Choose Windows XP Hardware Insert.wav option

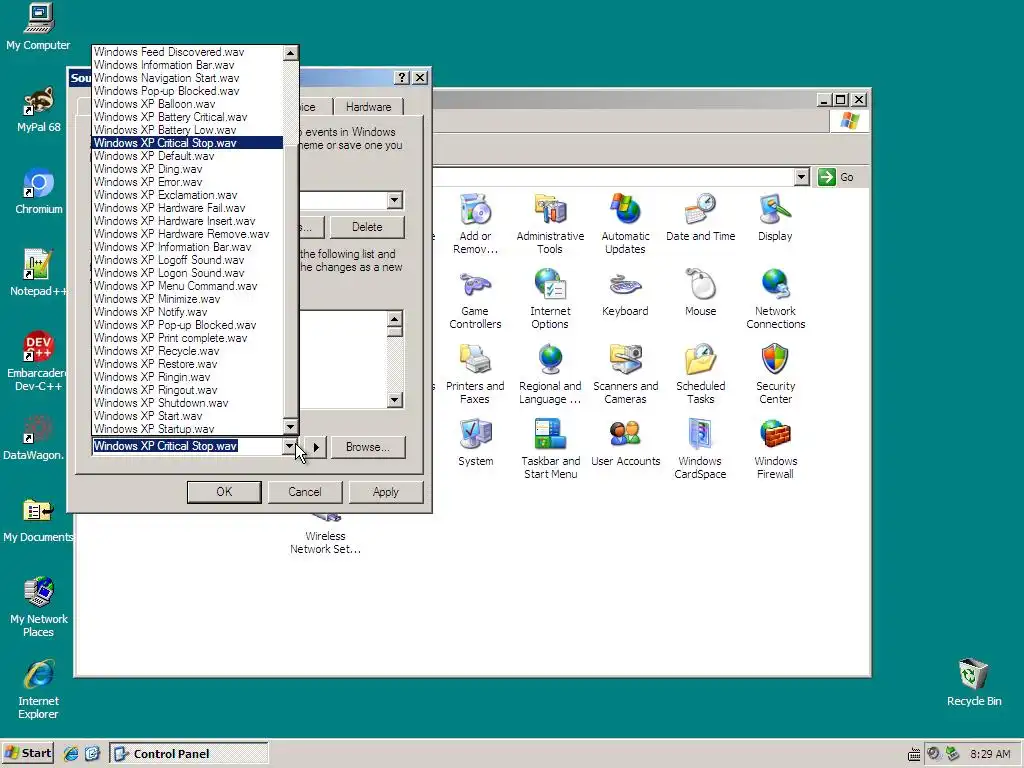(x=187, y=221)
